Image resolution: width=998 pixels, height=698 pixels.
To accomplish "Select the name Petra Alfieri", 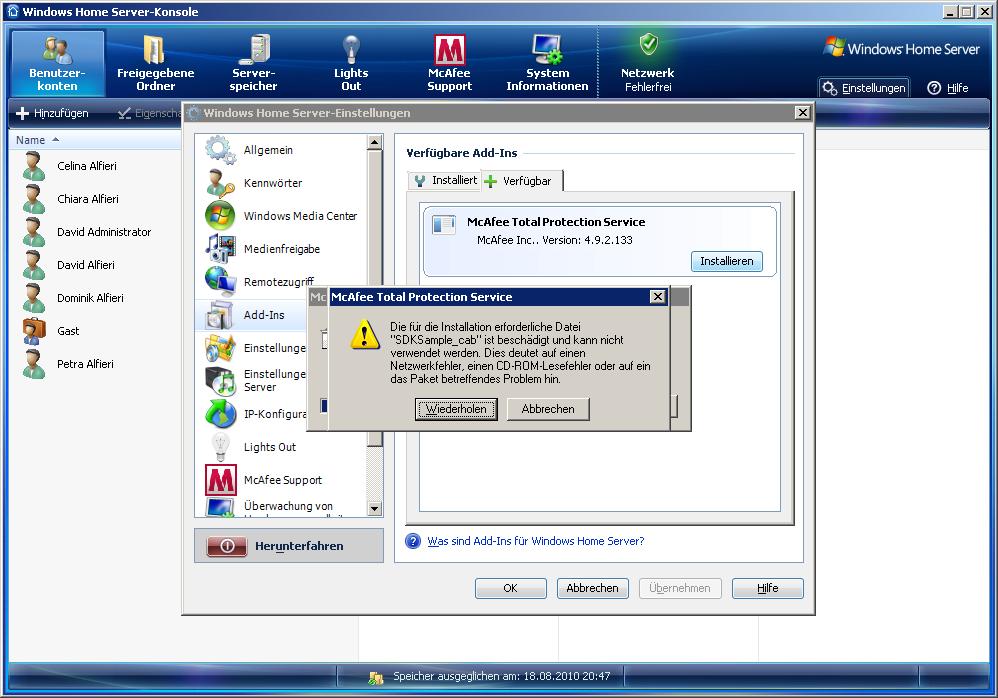I will point(85,364).
